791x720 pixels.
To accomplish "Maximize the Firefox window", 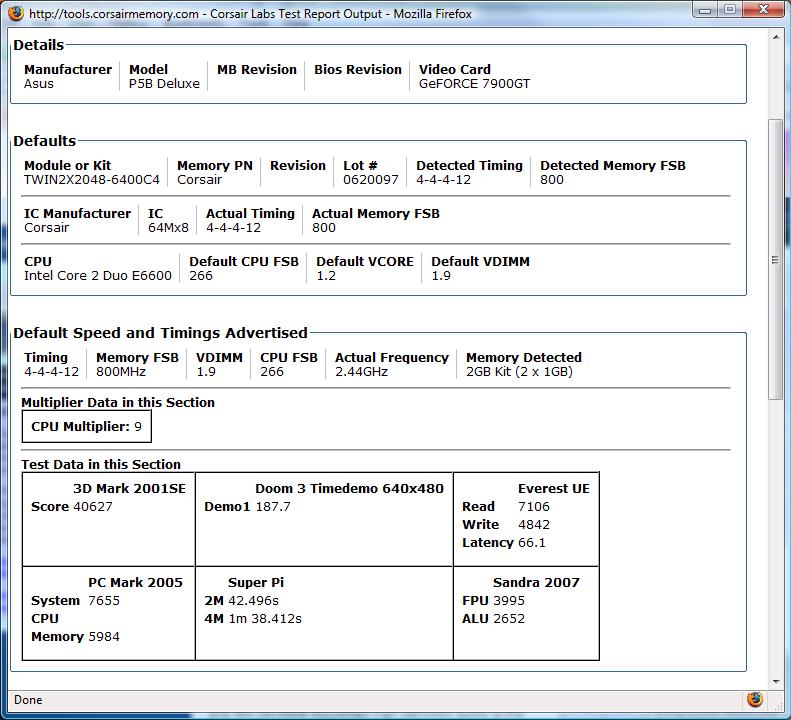I will (729, 10).
